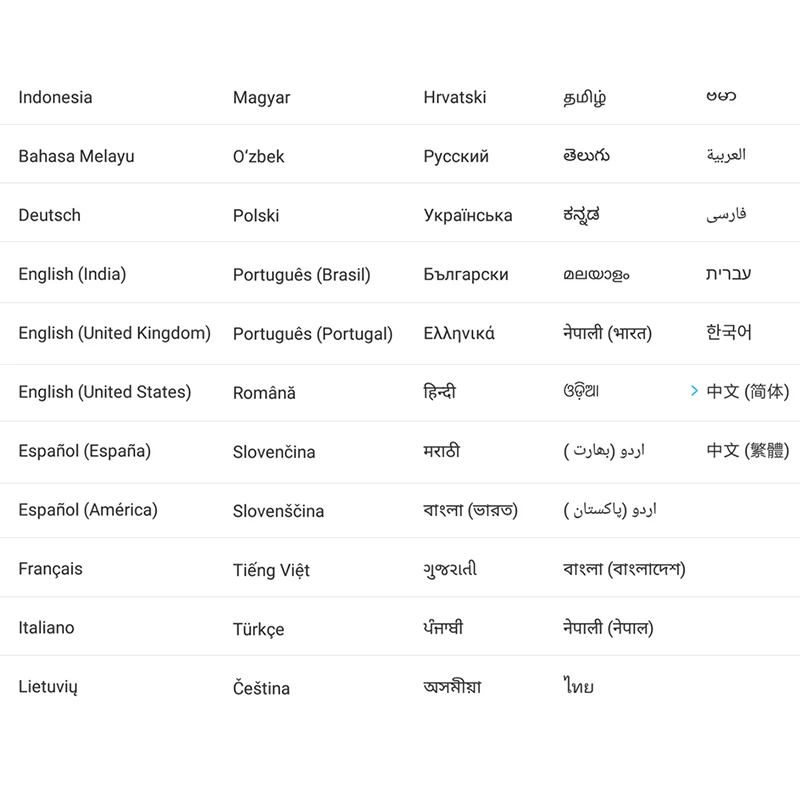This screenshot has width=800, height=800.
Task: Select ไทย language entry
Action: point(578,685)
